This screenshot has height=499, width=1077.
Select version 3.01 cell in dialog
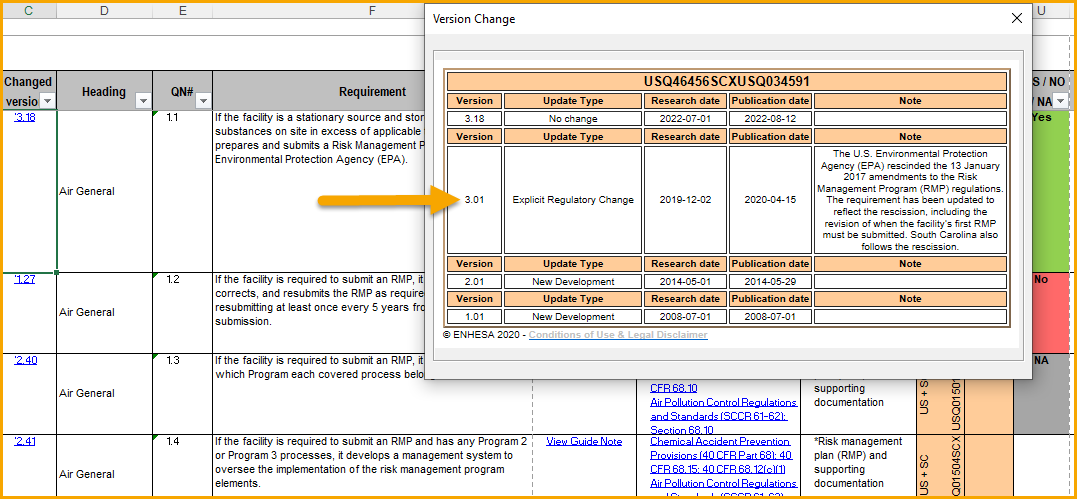click(x=474, y=200)
